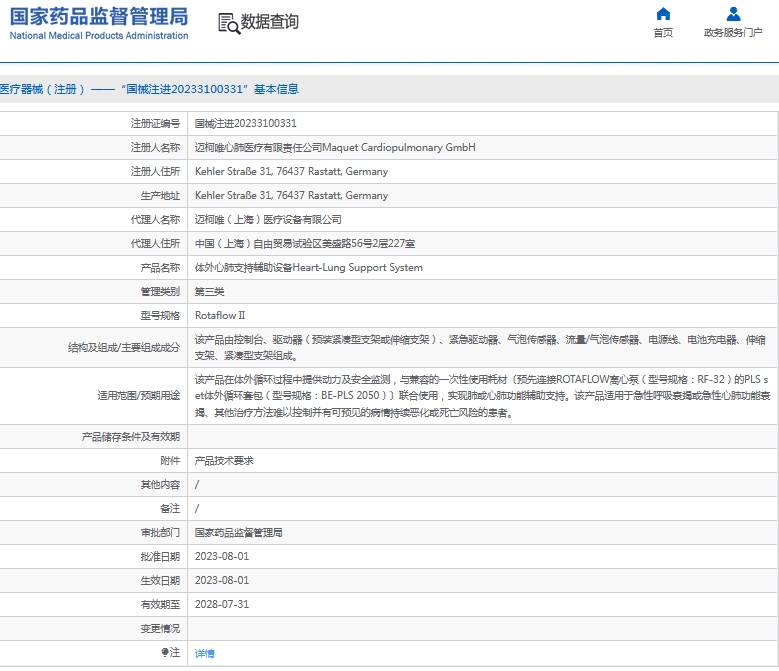Click the 其他内容 row label
779x671 pixels.
(160, 485)
